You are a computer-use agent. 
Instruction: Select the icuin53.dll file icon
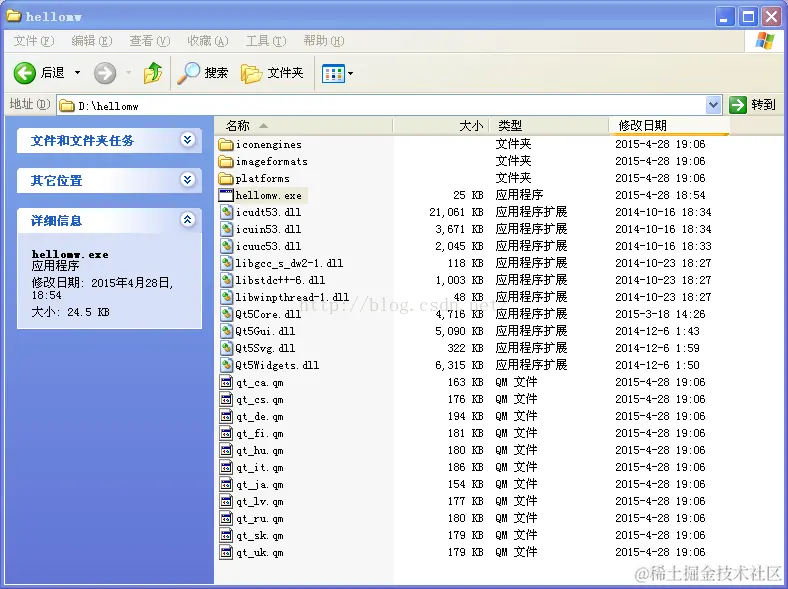click(226, 230)
